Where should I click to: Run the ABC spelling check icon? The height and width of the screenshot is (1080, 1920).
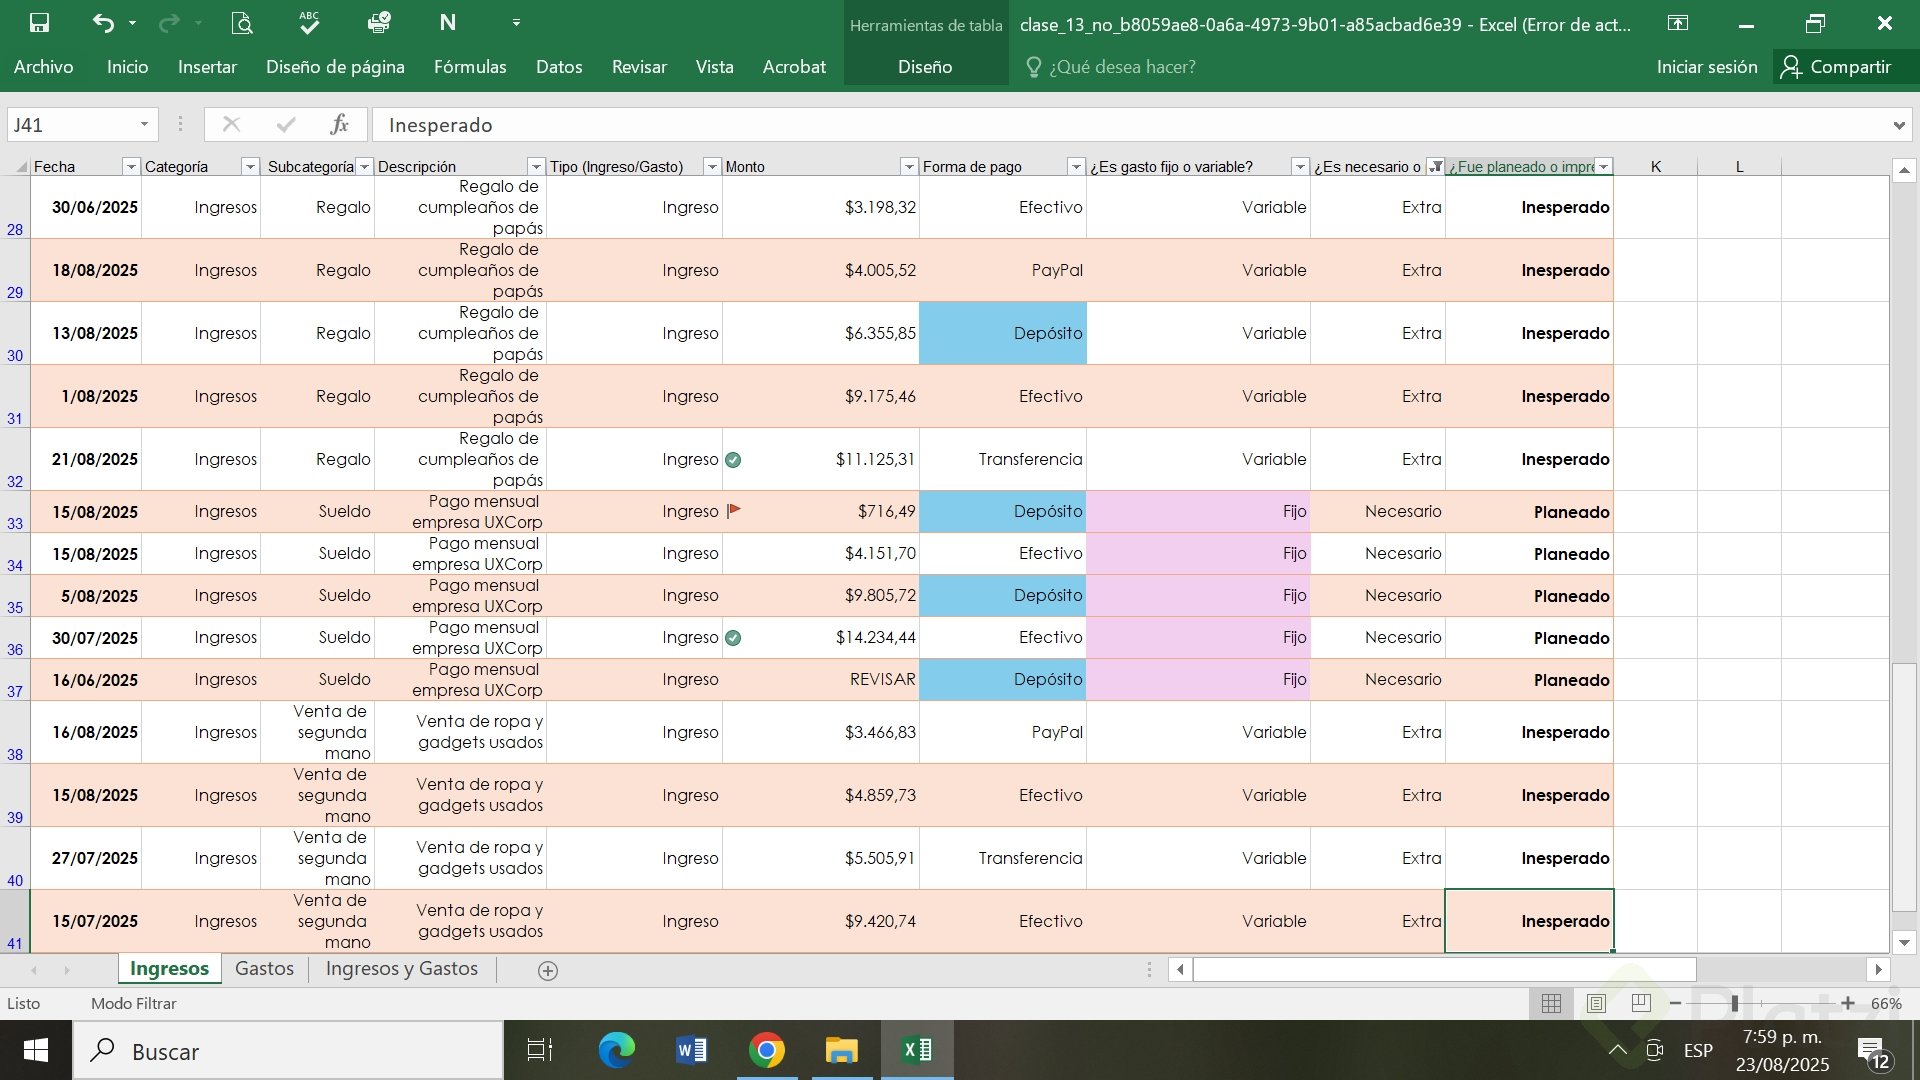click(x=309, y=23)
